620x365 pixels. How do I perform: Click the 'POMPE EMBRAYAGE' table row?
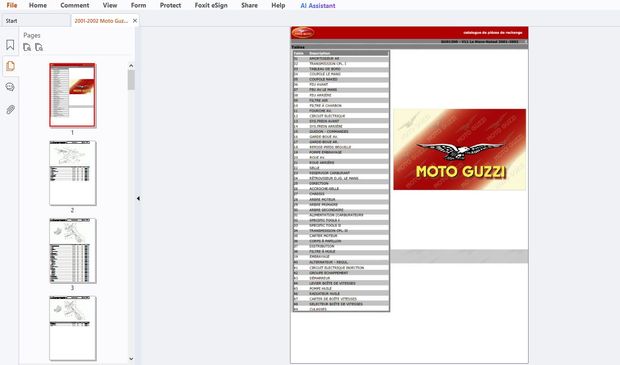point(341,152)
